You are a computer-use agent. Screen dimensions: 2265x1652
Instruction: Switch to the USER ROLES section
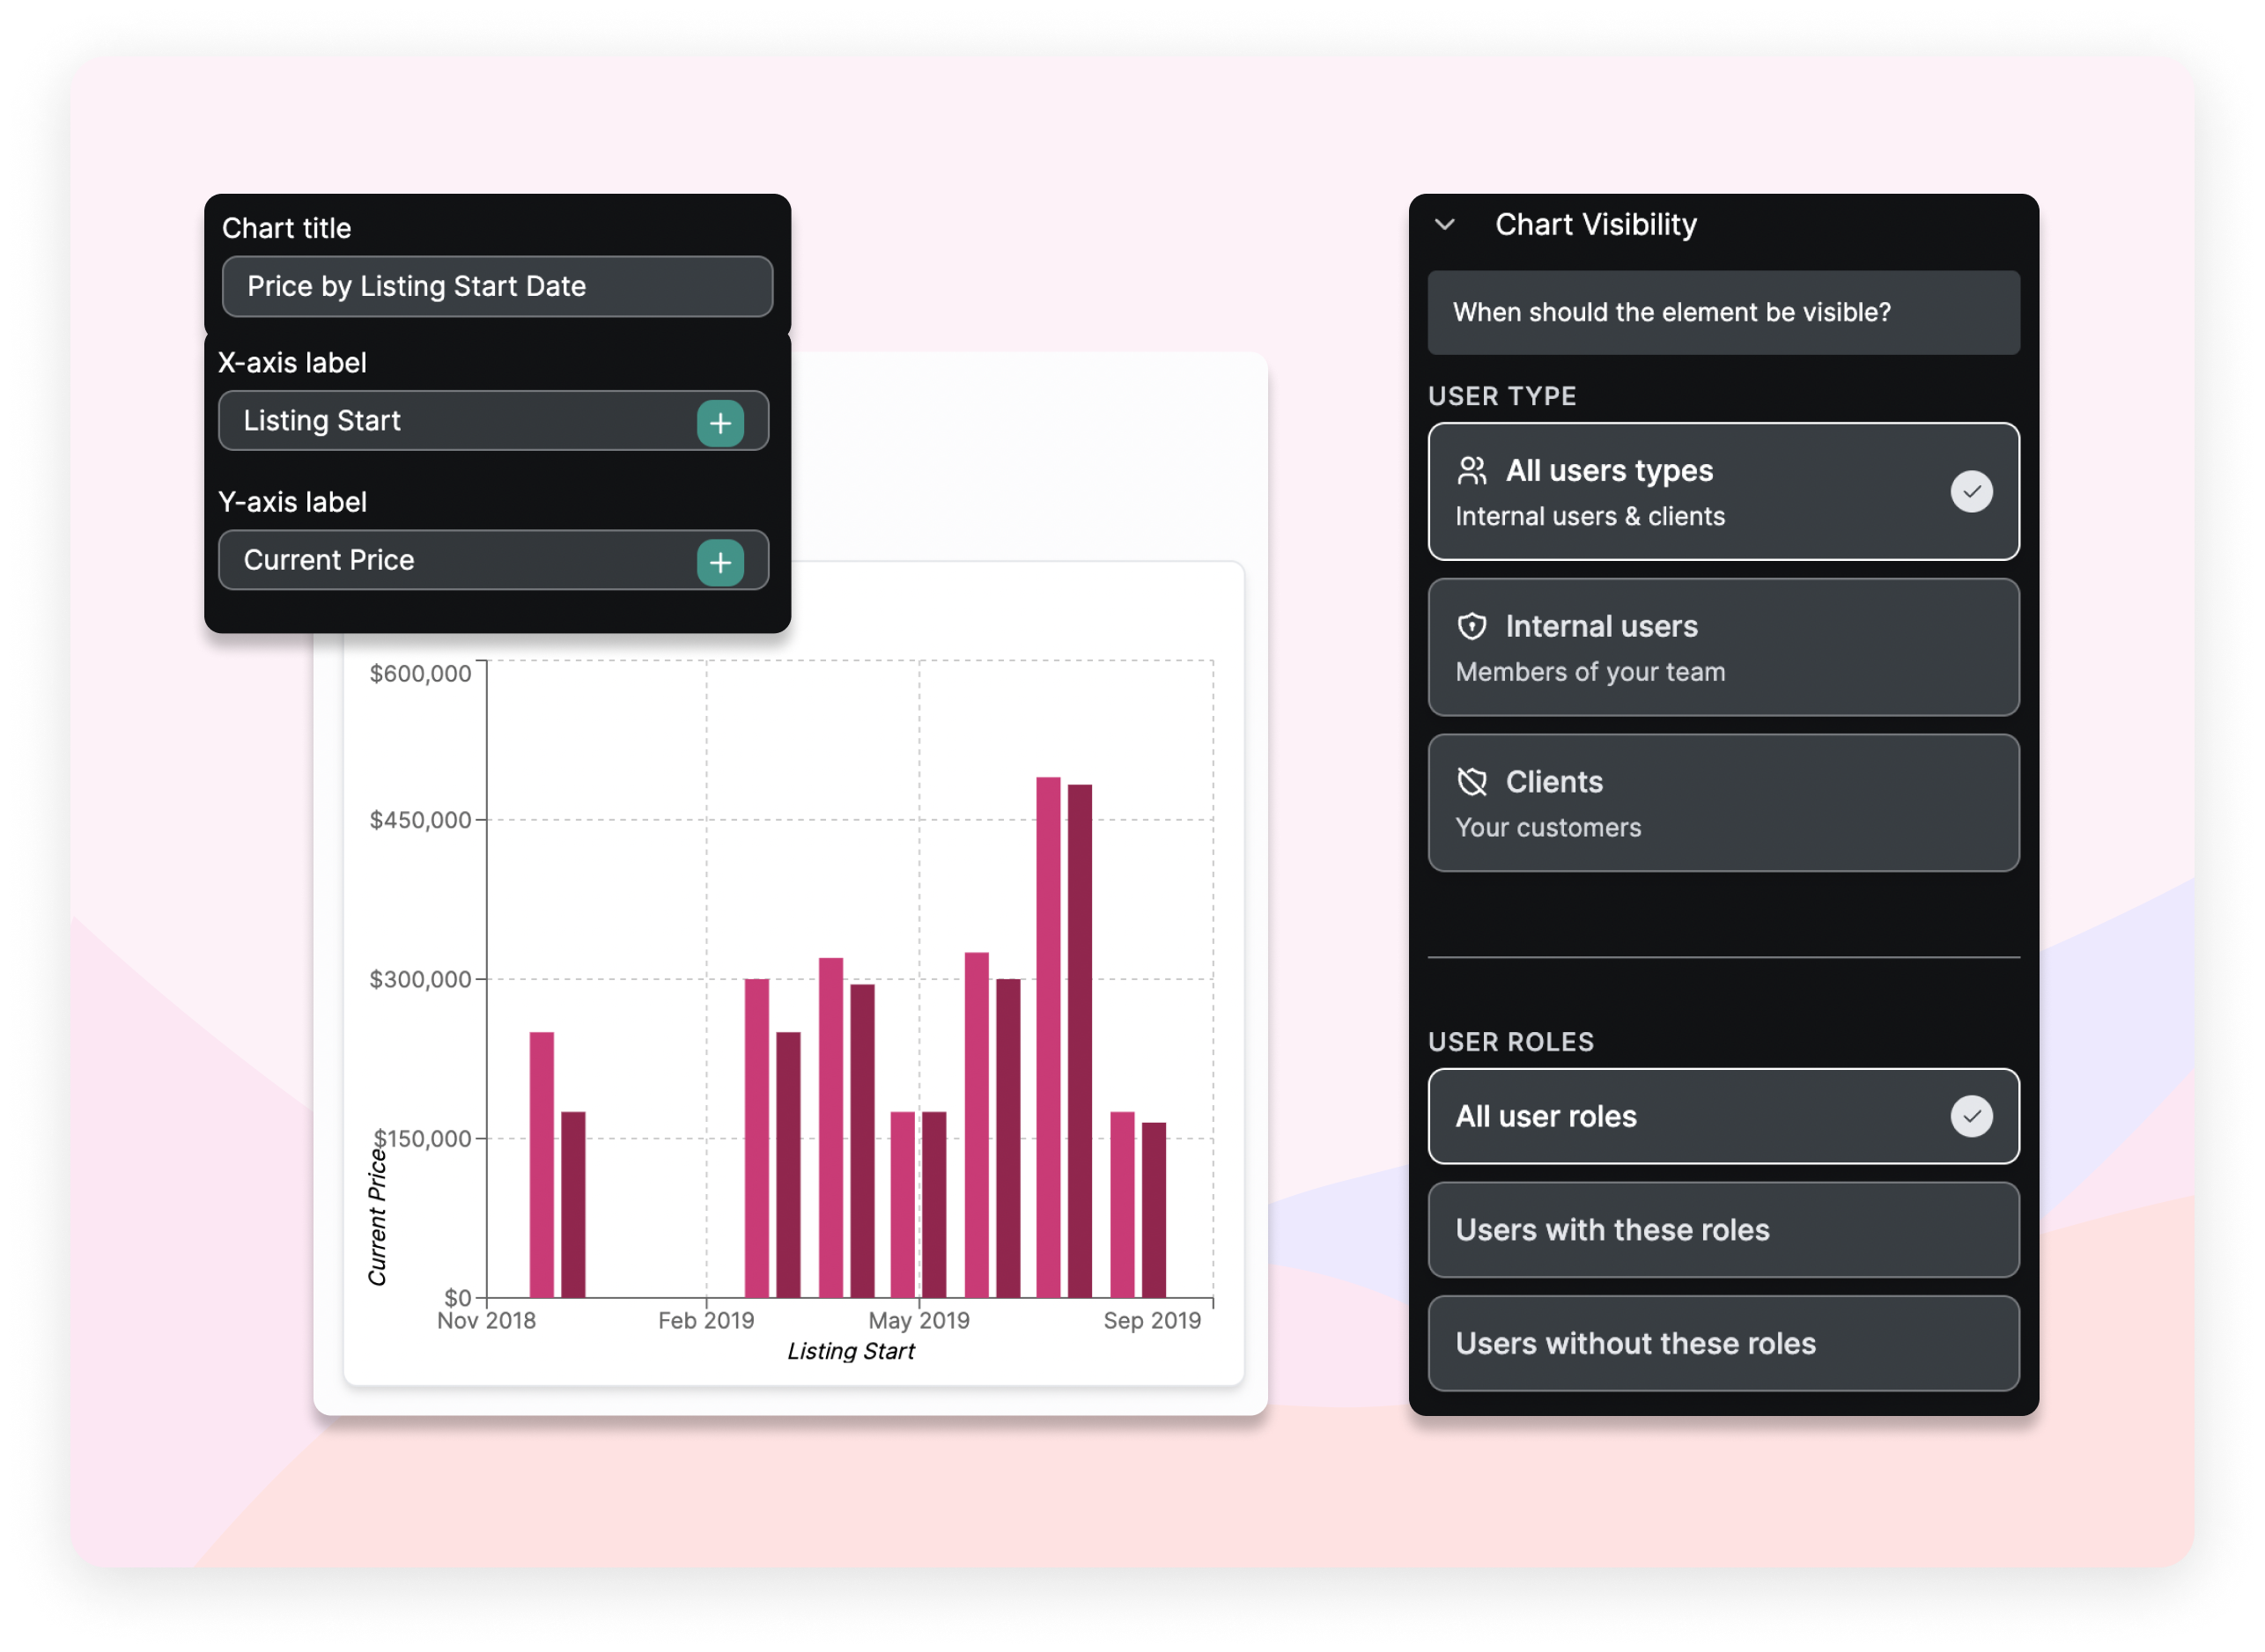coord(1511,1041)
